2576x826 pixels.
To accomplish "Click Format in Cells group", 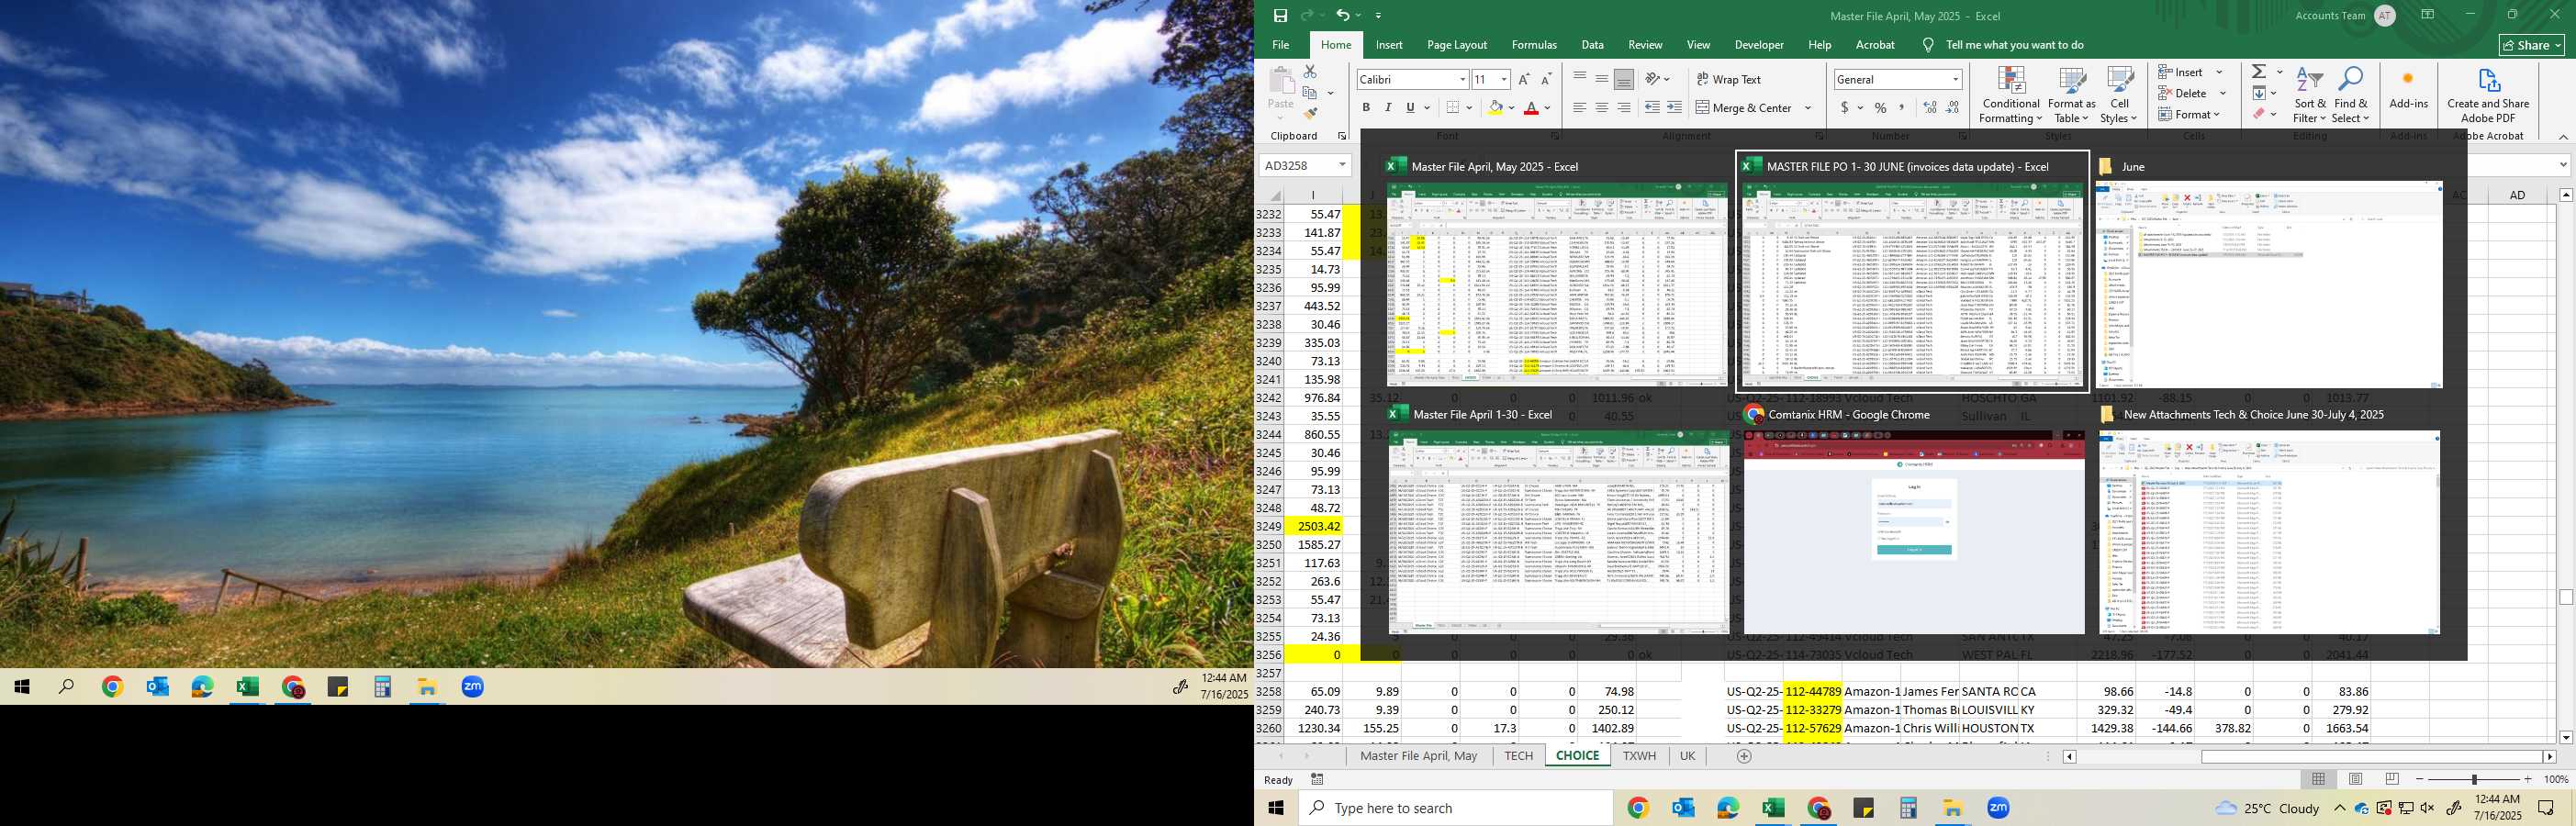I will (2190, 114).
